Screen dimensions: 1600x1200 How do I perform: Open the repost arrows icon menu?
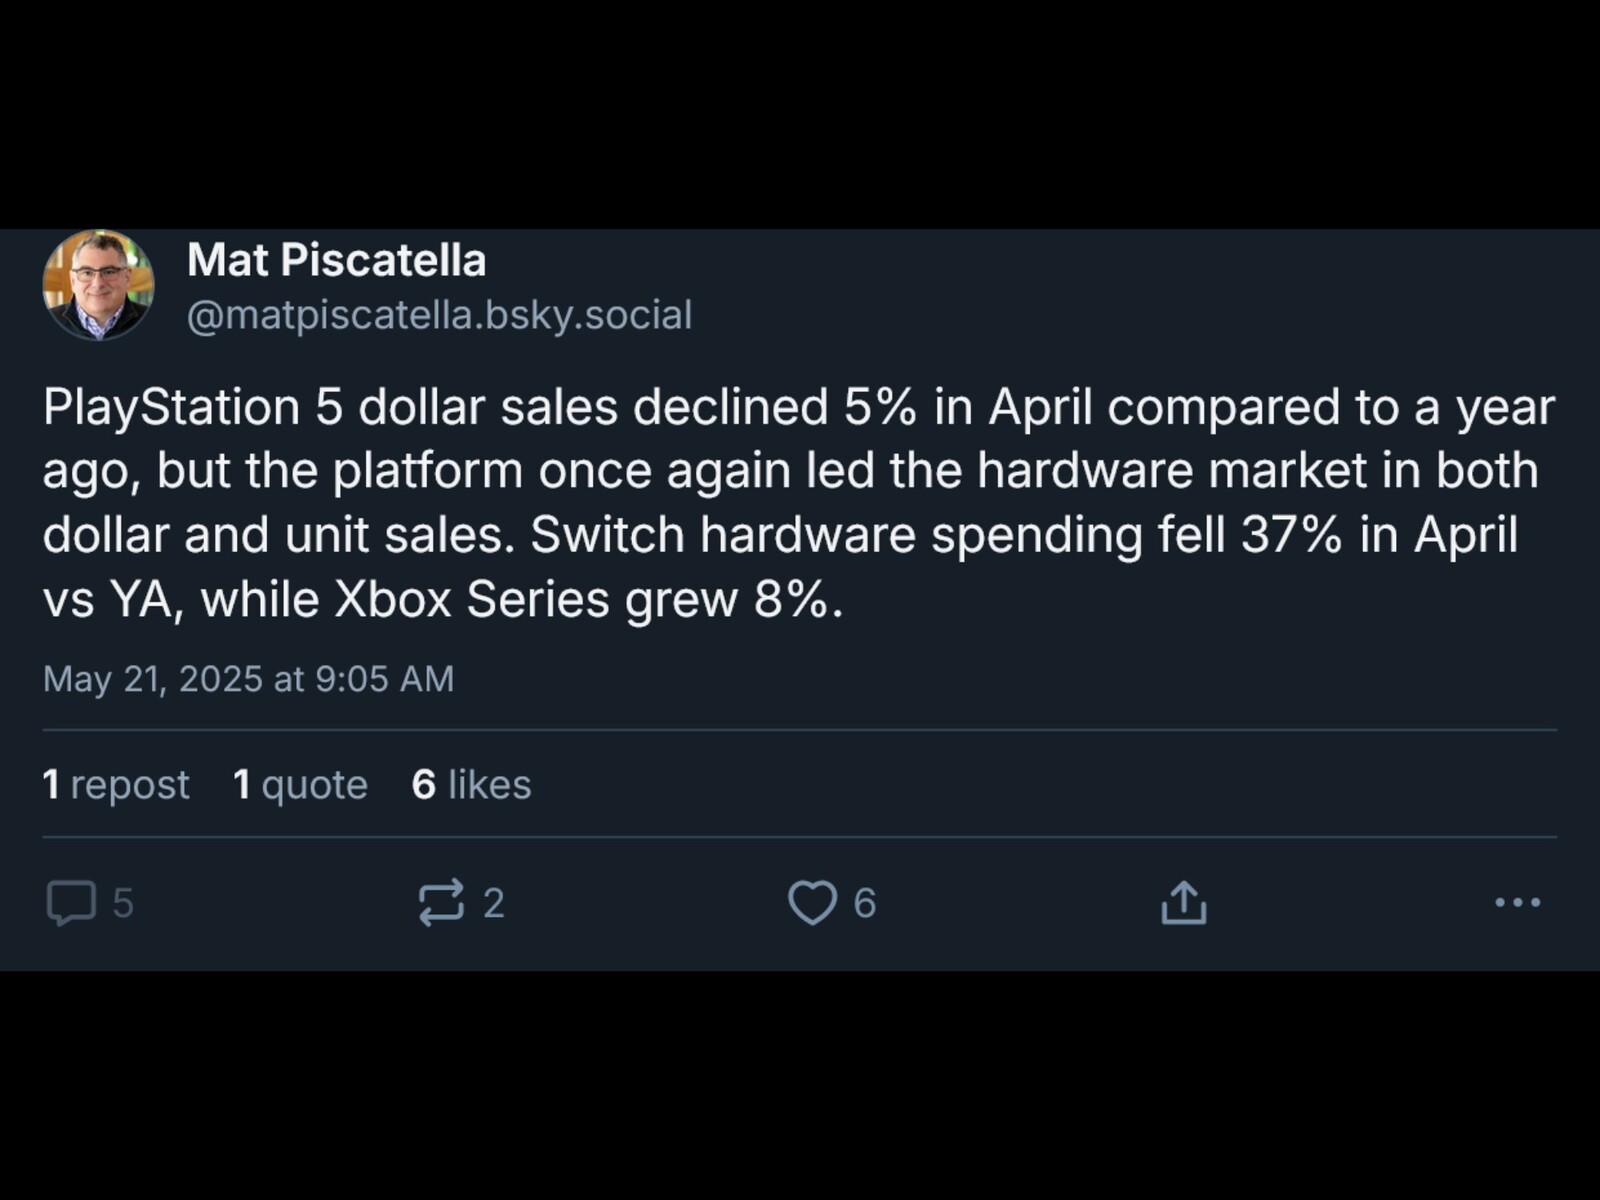pos(441,903)
